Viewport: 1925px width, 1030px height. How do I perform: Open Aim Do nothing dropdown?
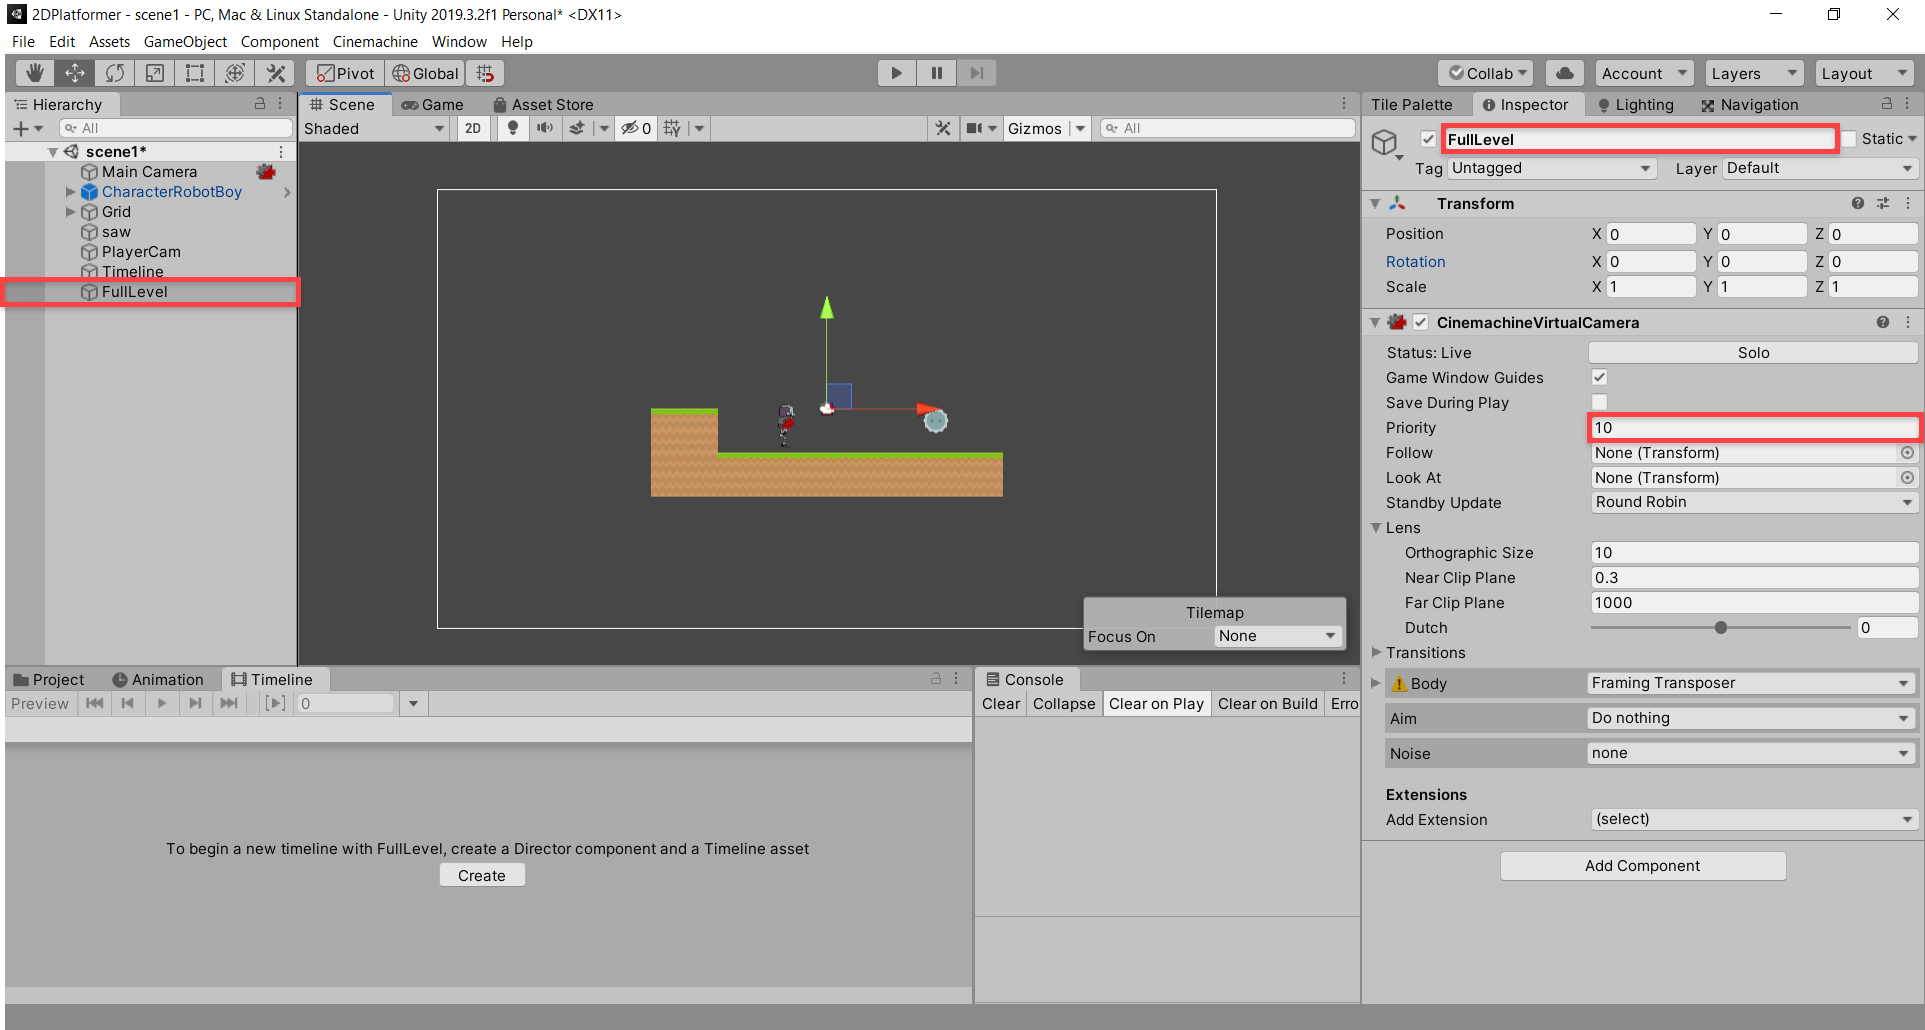(1750, 718)
